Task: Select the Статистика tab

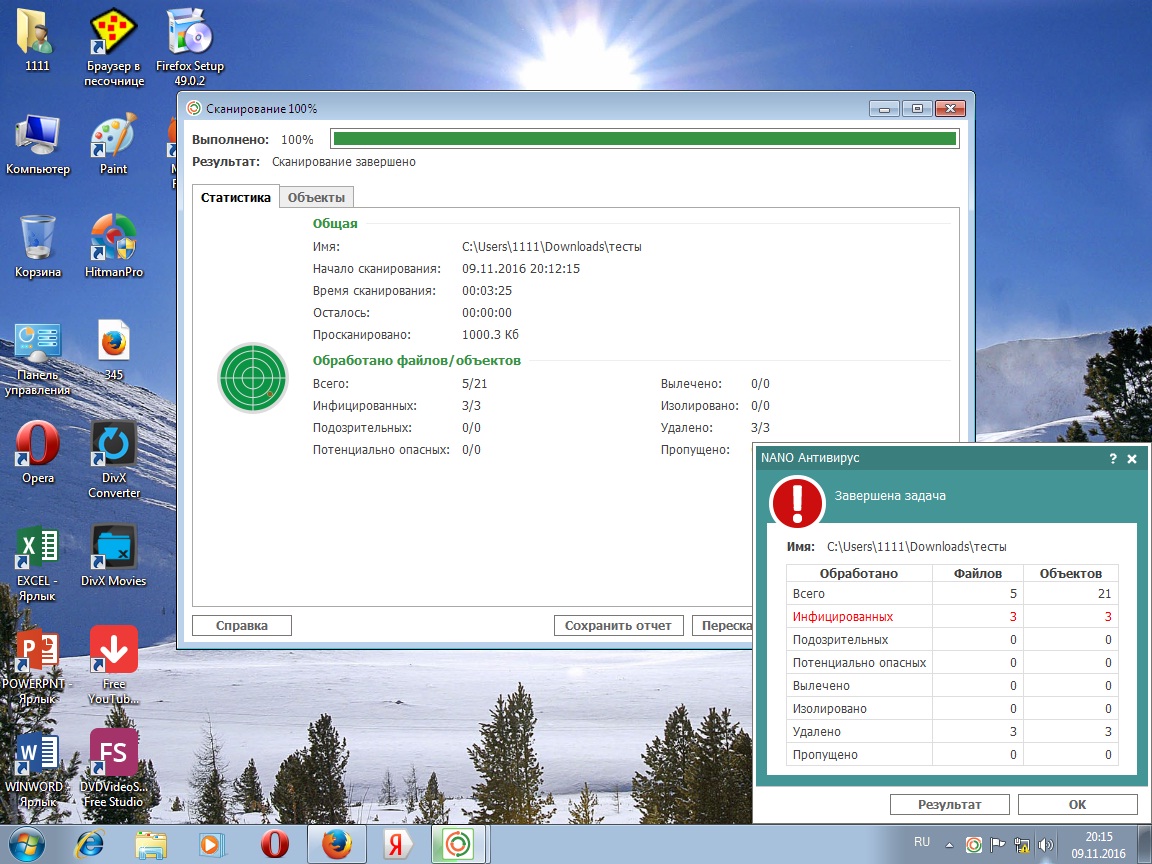Action: click(x=236, y=198)
